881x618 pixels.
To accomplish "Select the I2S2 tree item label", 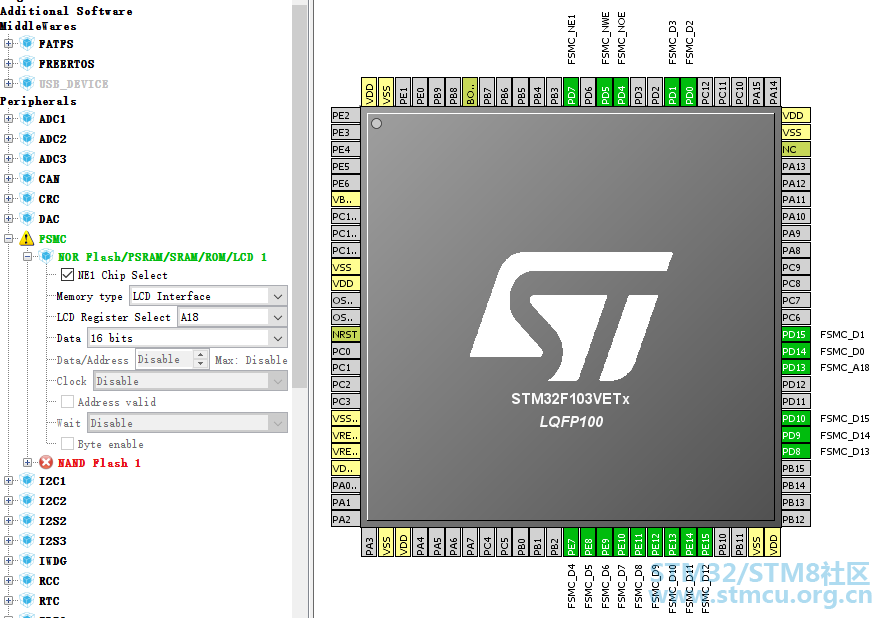I will 53,521.
